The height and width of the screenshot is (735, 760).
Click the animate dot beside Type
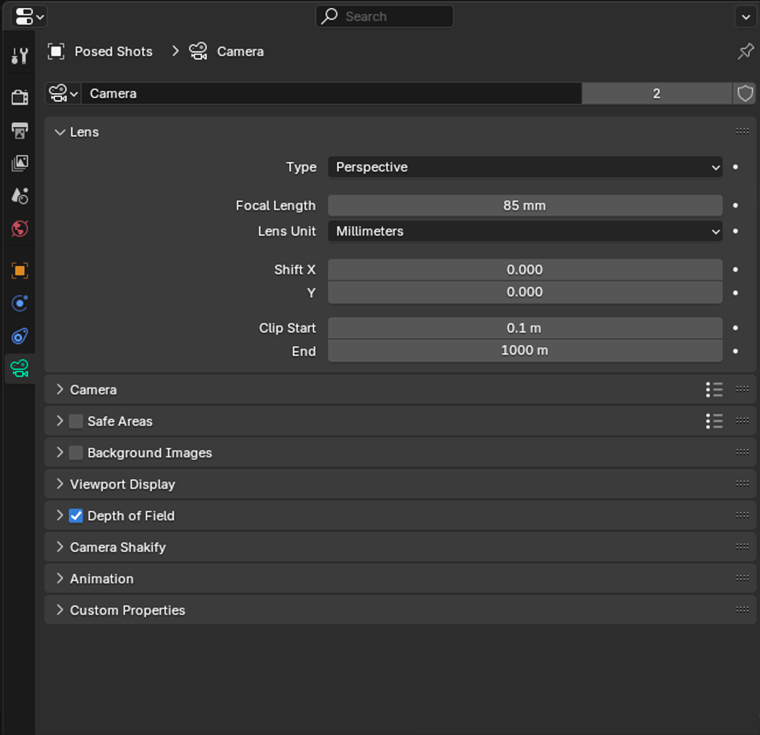735,167
